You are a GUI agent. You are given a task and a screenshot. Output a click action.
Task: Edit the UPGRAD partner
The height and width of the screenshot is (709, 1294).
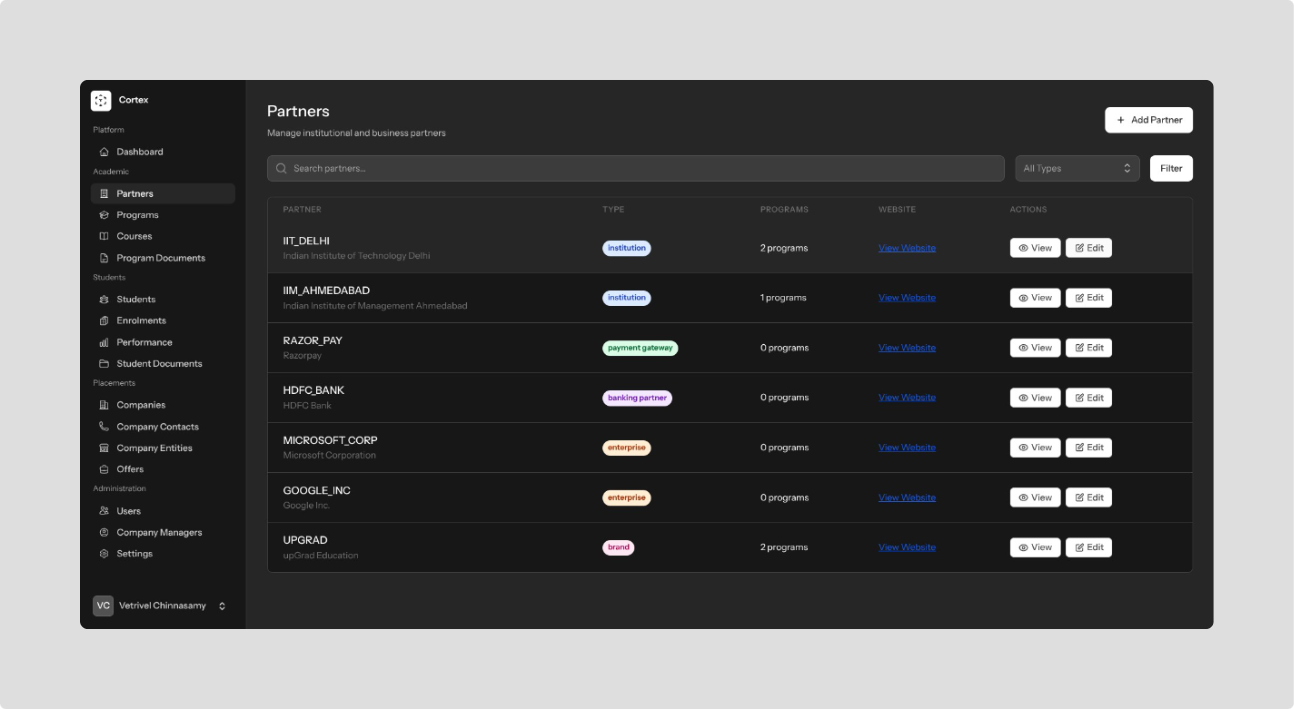[x=1089, y=548]
